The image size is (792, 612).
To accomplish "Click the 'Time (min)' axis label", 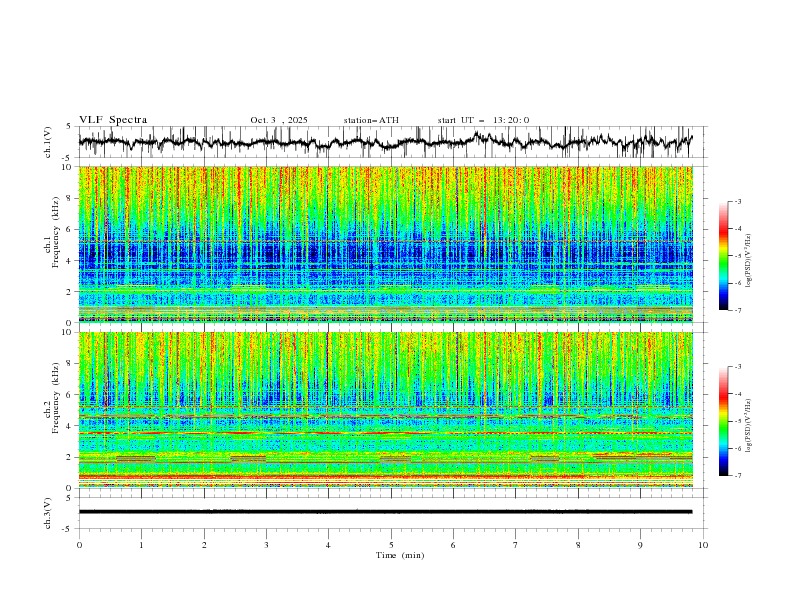I will (x=400, y=555).
